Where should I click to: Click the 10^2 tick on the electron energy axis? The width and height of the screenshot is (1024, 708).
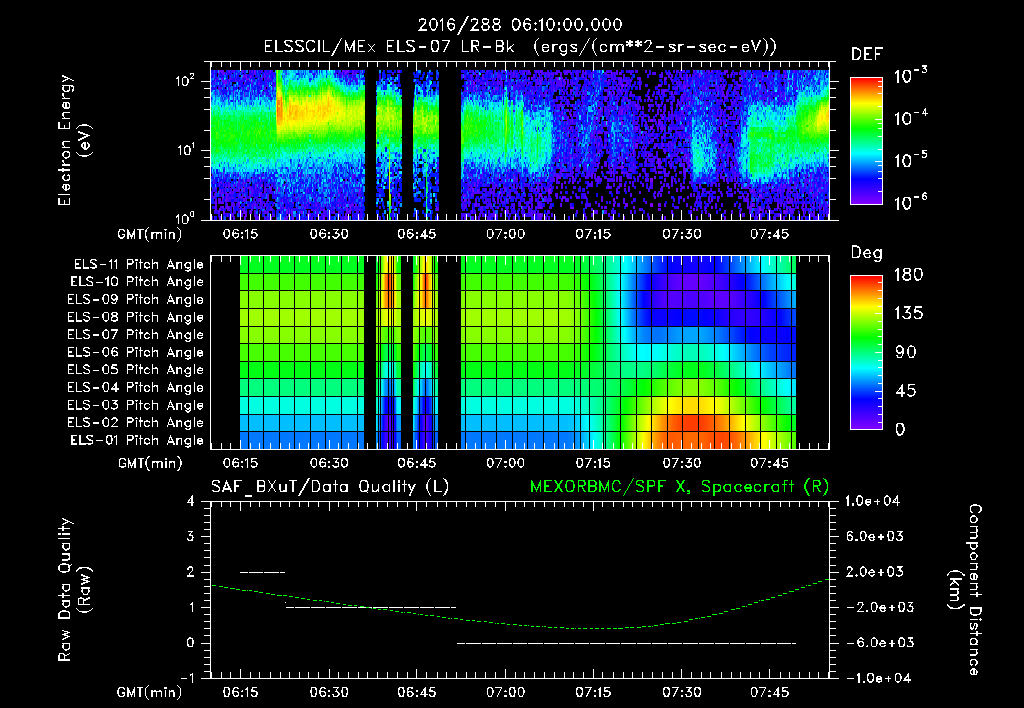click(185, 80)
